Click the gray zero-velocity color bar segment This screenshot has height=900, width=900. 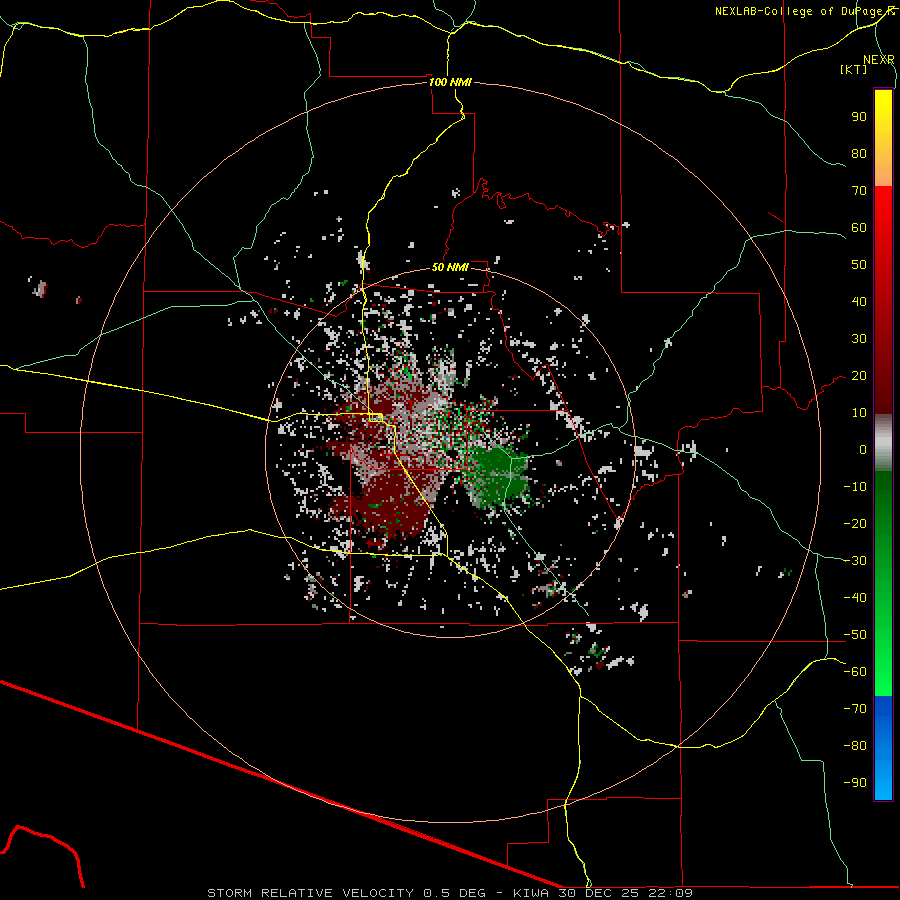[883, 443]
